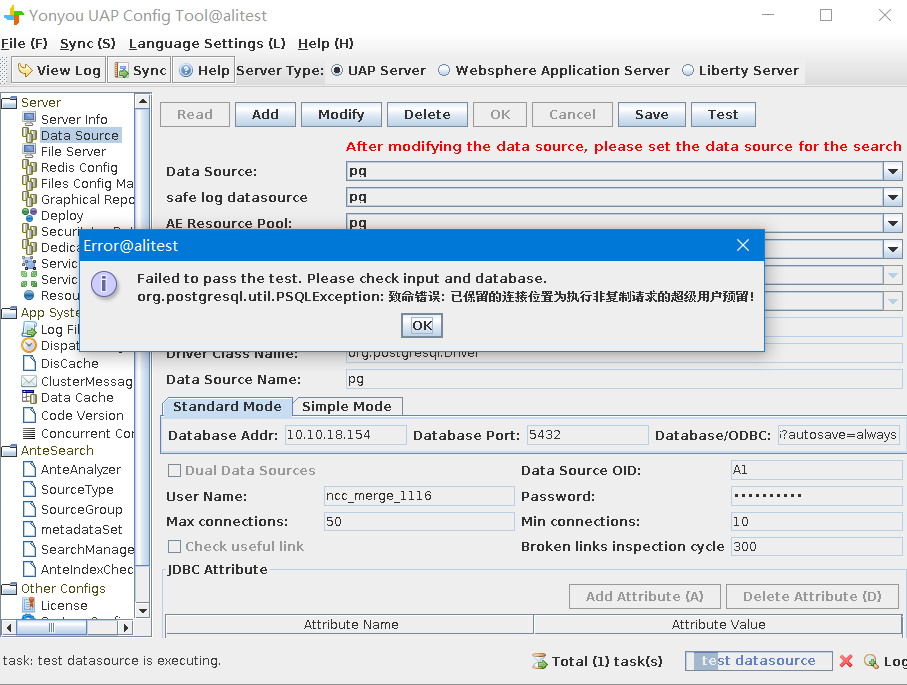The width and height of the screenshot is (907, 685).
Task: Click the User Name field
Action: [419, 496]
